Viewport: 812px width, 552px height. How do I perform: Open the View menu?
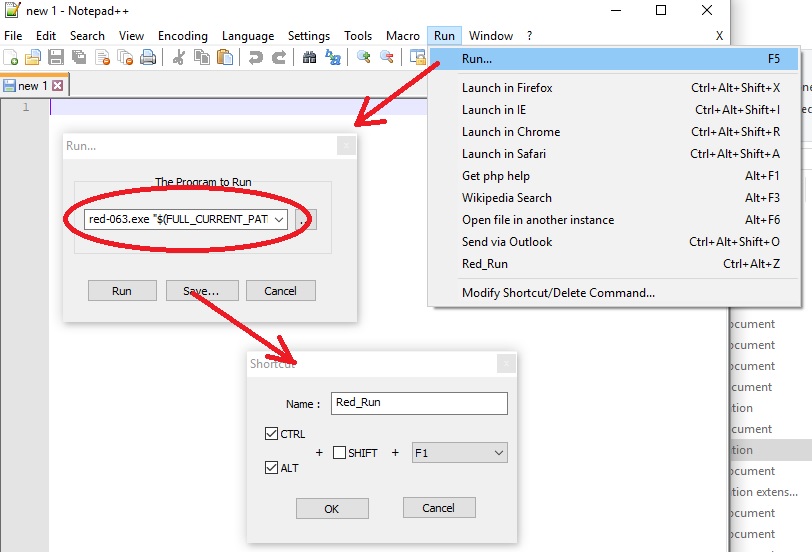coord(131,36)
